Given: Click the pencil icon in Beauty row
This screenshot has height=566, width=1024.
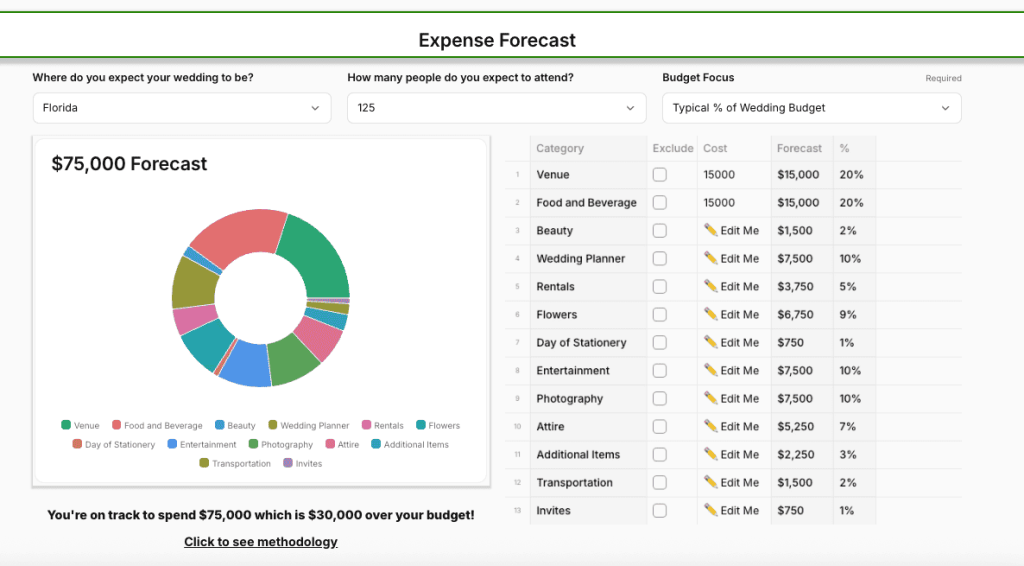Looking at the screenshot, I should (x=711, y=230).
